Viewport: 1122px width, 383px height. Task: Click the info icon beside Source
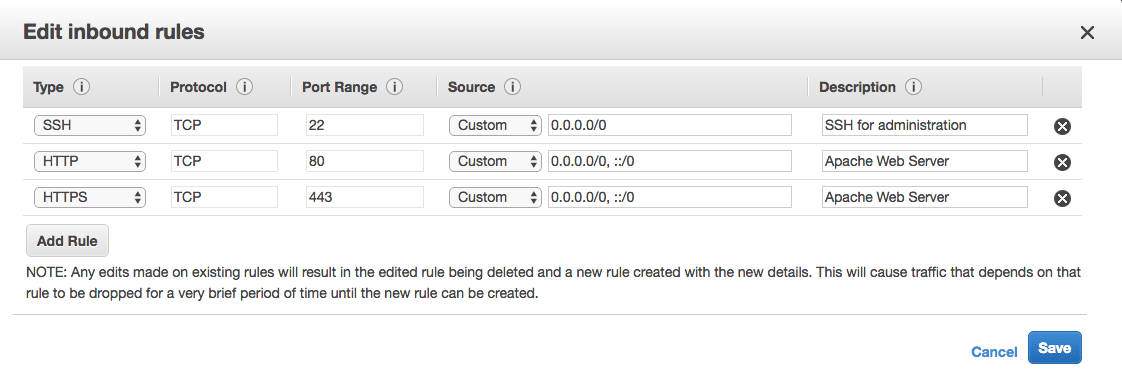(x=512, y=87)
